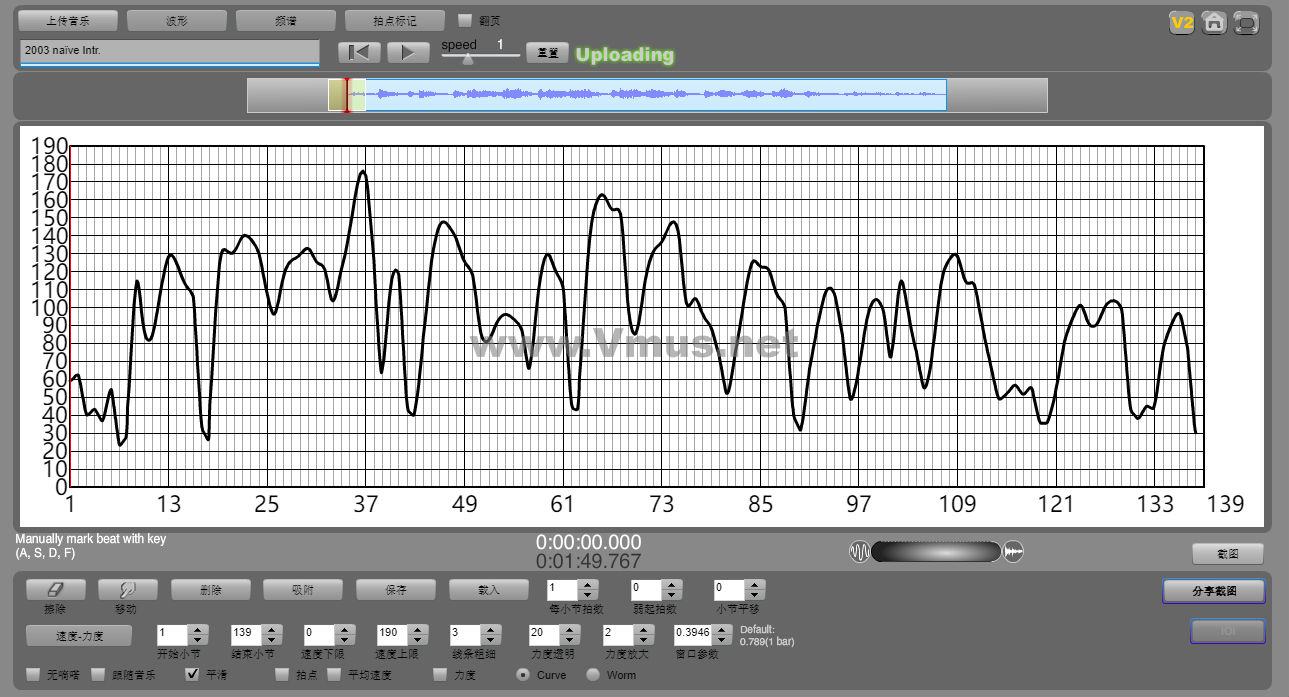Select the move 移动 tool
Screen dimensions: 1289x697
[x=128, y=590]
